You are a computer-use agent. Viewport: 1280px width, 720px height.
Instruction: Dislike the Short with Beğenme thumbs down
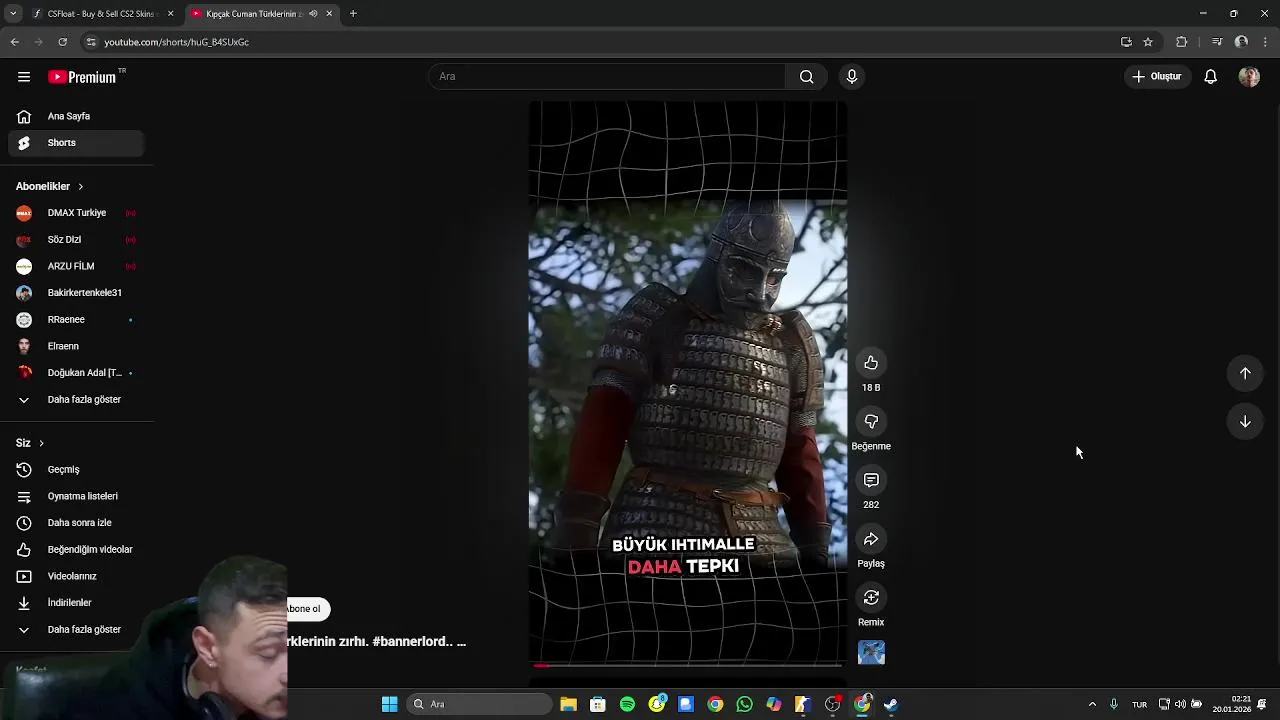pos(871,422)
